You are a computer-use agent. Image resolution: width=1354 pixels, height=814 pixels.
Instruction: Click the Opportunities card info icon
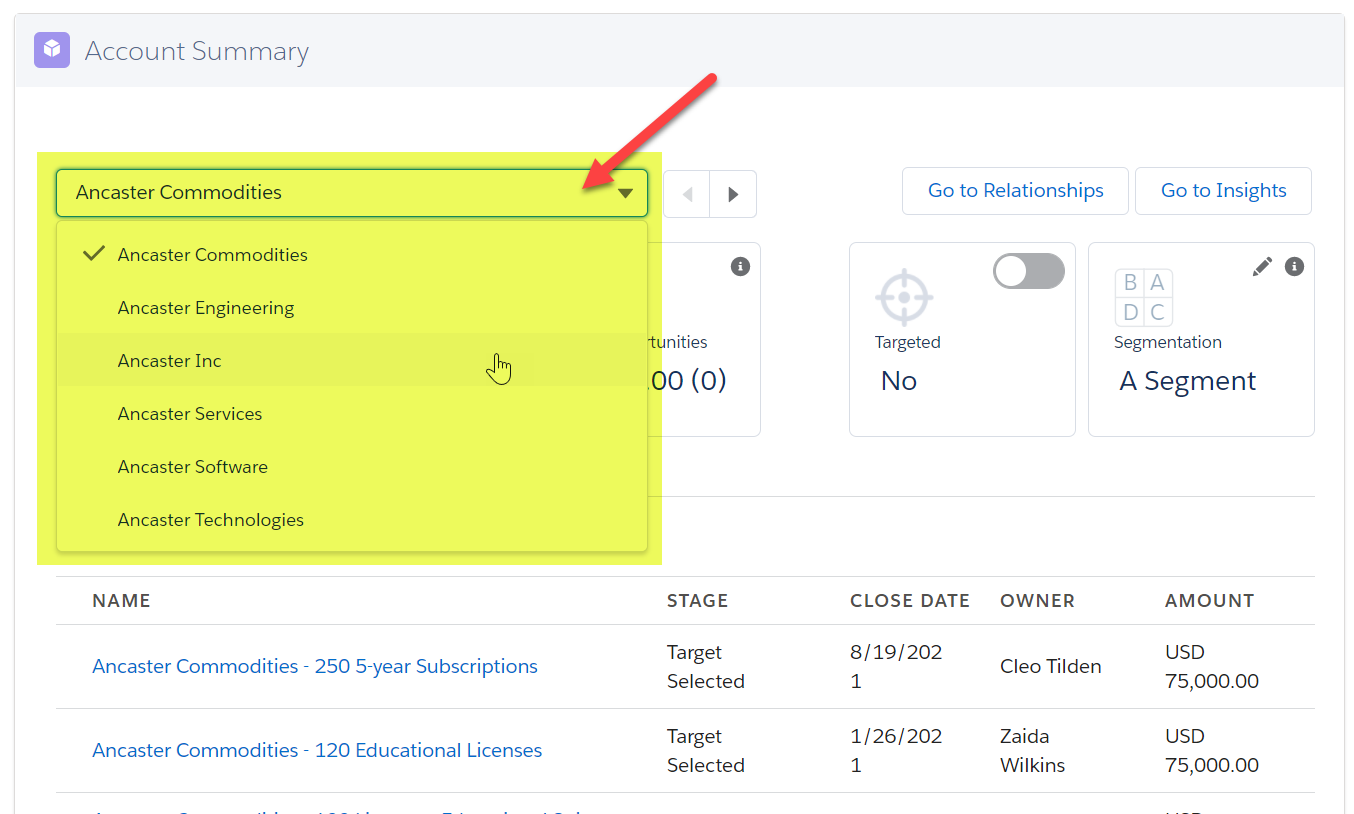740,266
